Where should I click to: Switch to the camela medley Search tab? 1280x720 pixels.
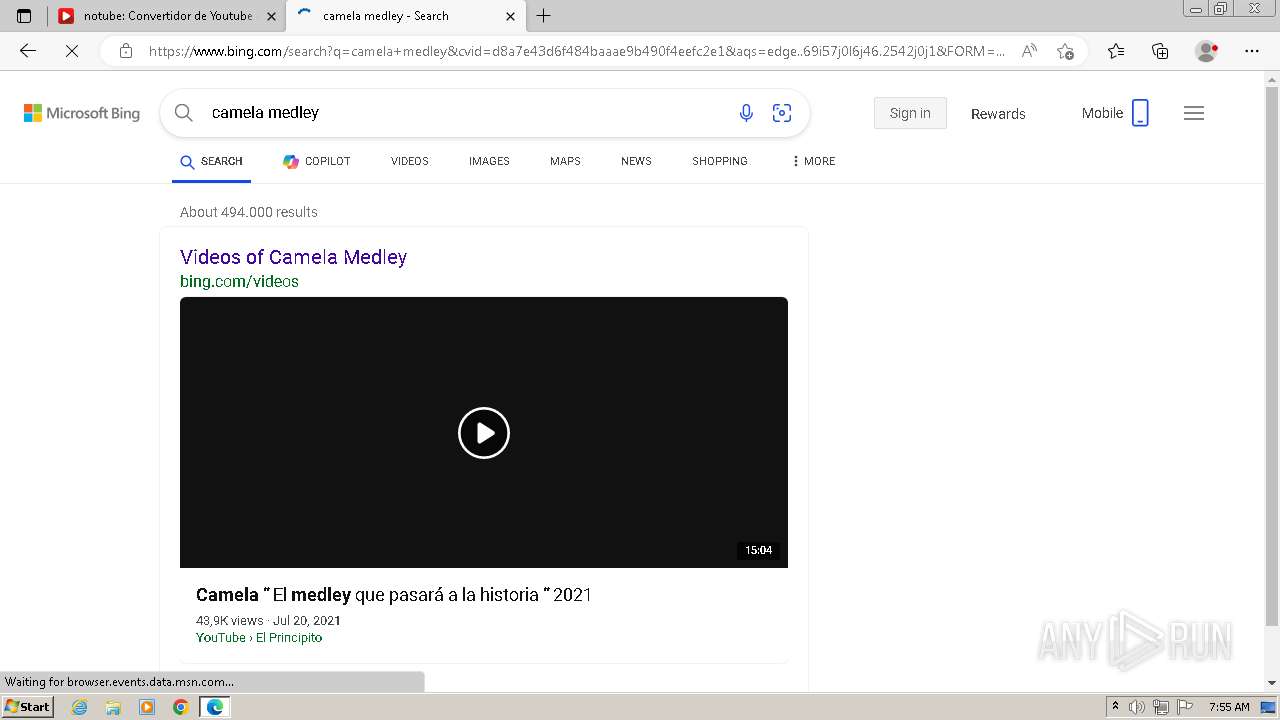click(405, 16)
